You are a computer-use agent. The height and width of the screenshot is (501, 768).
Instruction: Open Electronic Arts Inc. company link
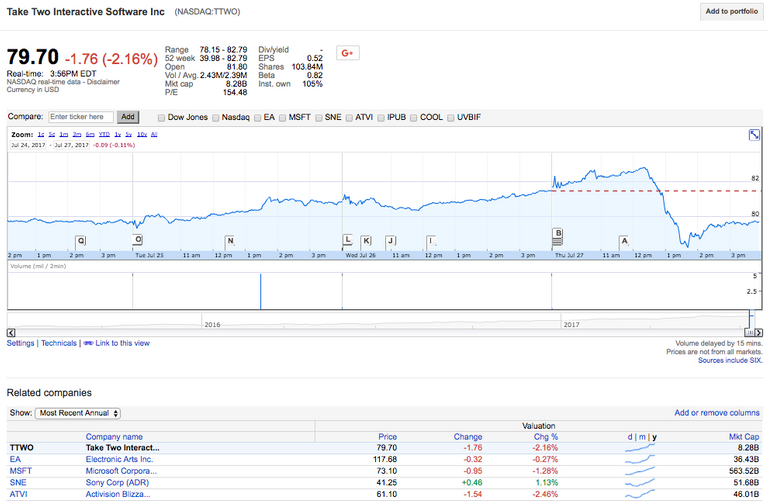(x=120, y=459)
